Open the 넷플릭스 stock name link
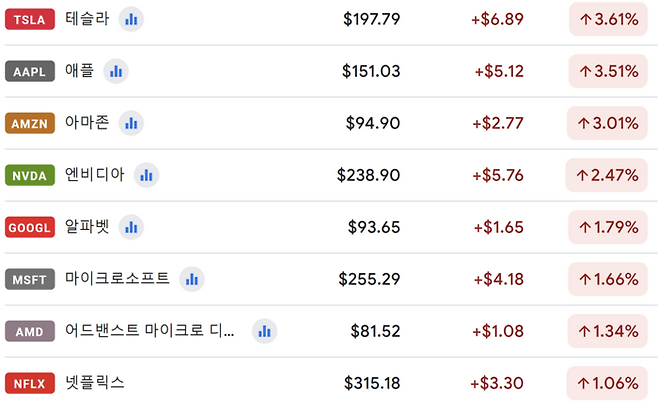This screenshot has height=410, width=658. coord(94,383)
